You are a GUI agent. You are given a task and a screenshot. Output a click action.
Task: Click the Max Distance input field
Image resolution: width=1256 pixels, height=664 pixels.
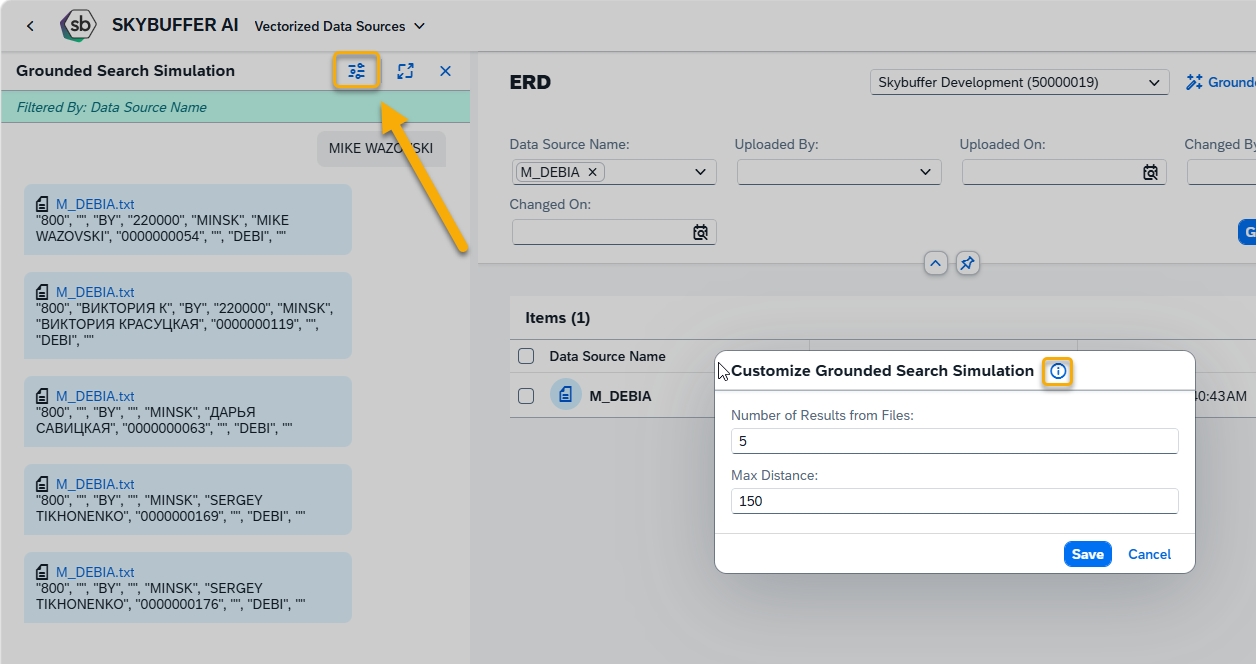[954, 501]
